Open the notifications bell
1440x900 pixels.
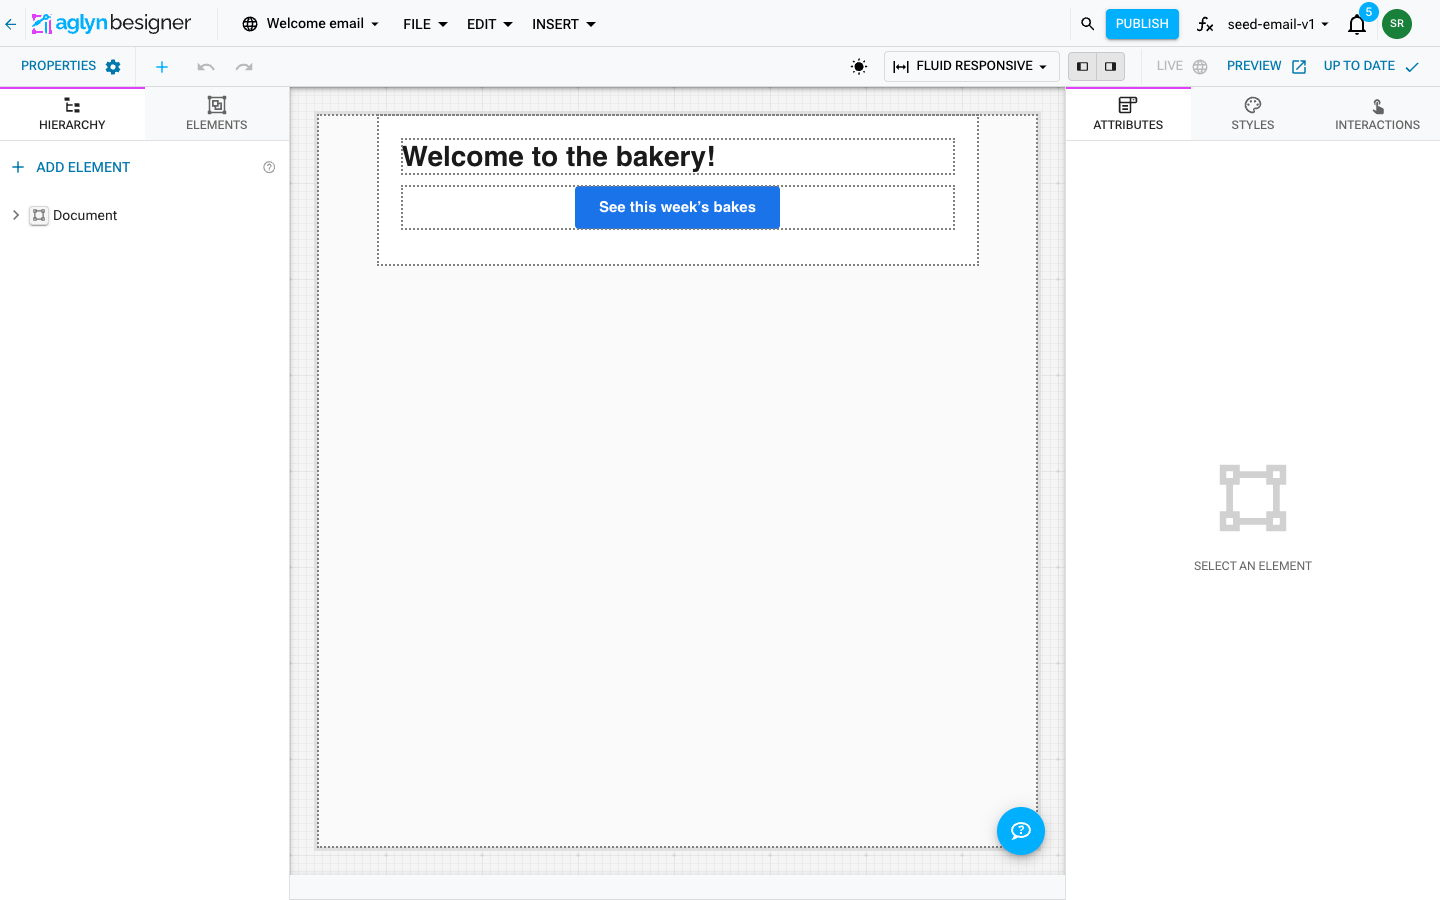(x=1357, y=25)
